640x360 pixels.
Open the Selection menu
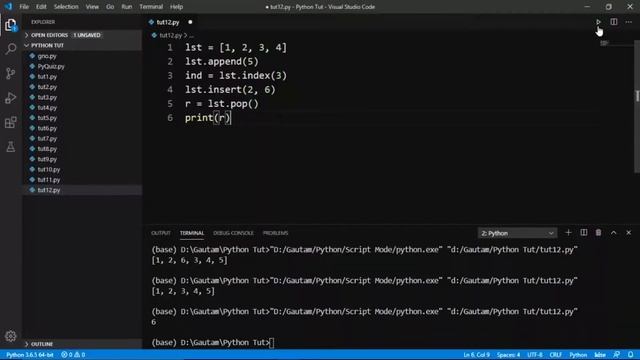point(66,7)
